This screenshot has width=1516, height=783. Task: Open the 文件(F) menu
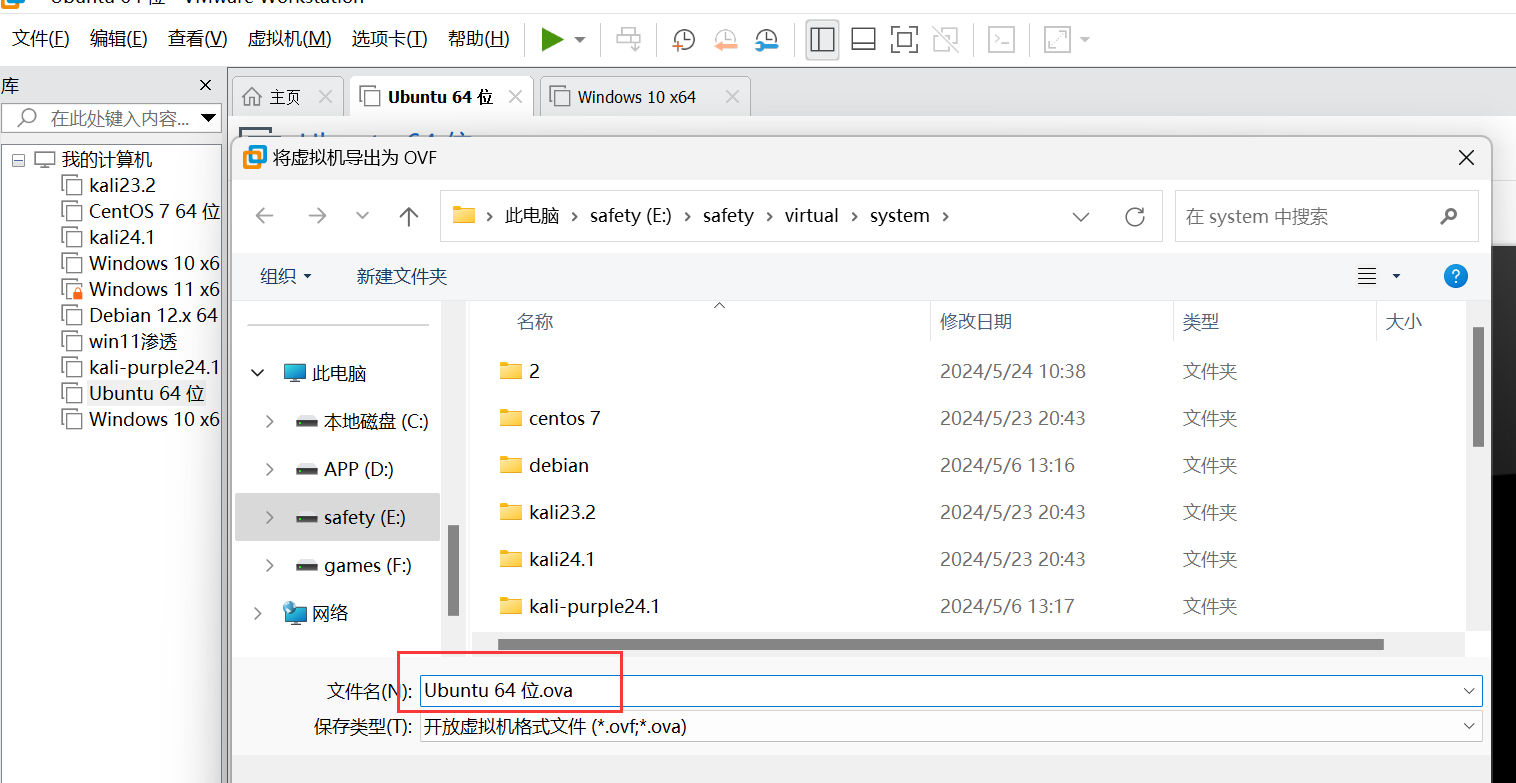(x=41, y=39)
